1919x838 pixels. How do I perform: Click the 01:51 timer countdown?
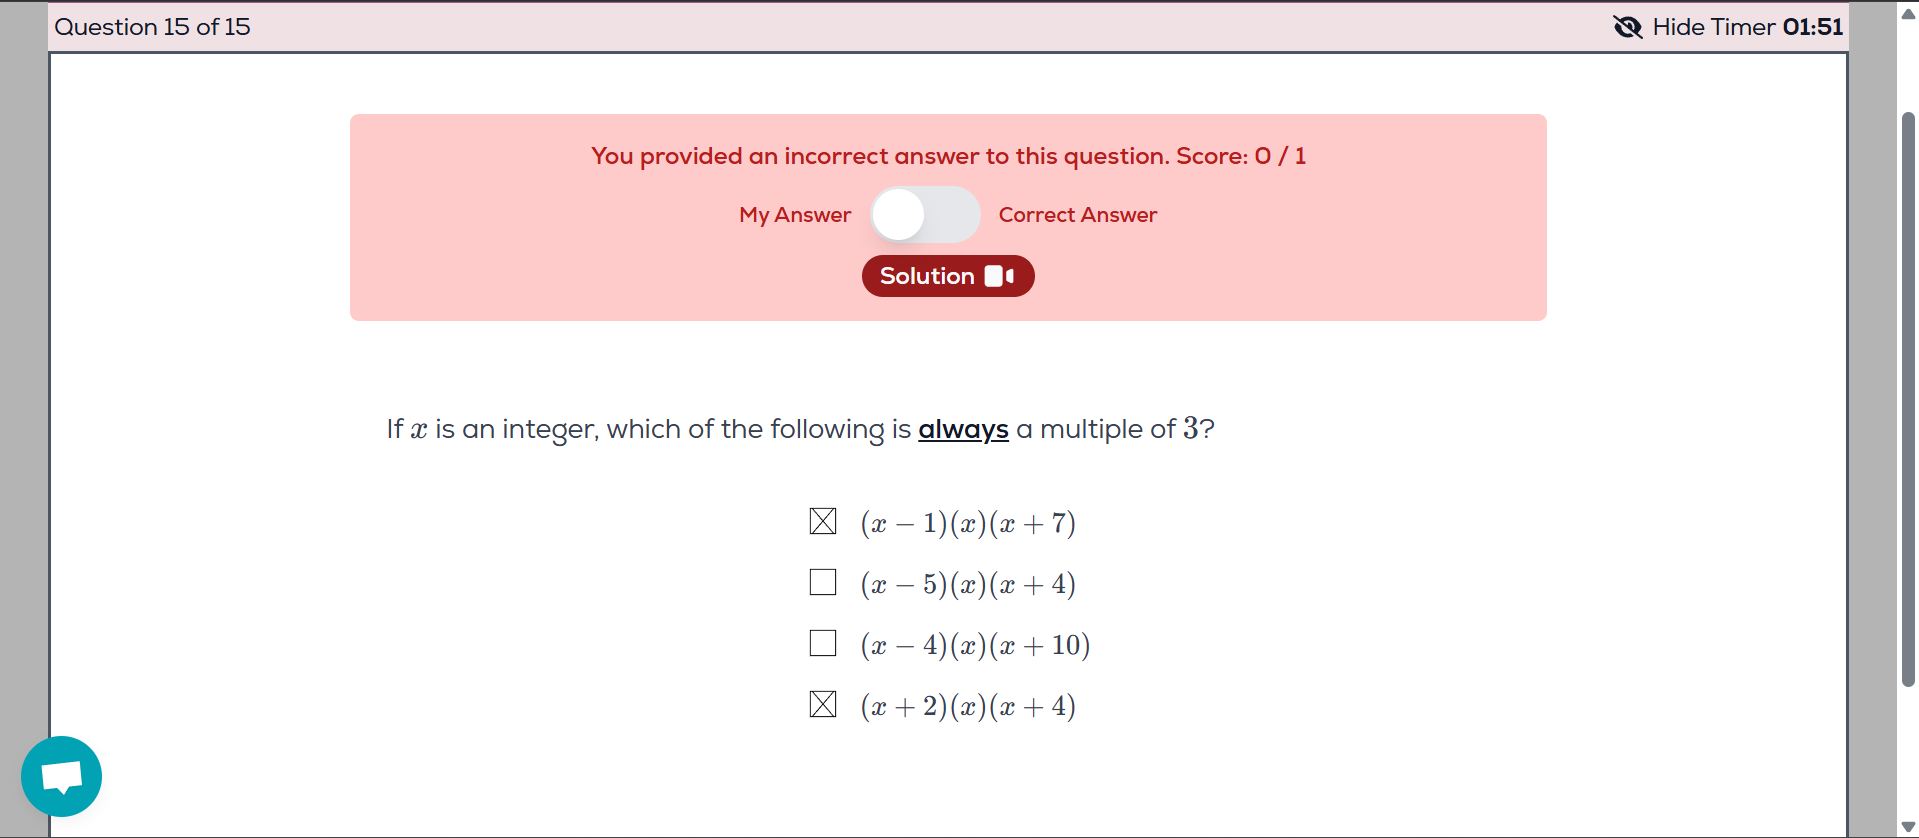coord(1812,27)
